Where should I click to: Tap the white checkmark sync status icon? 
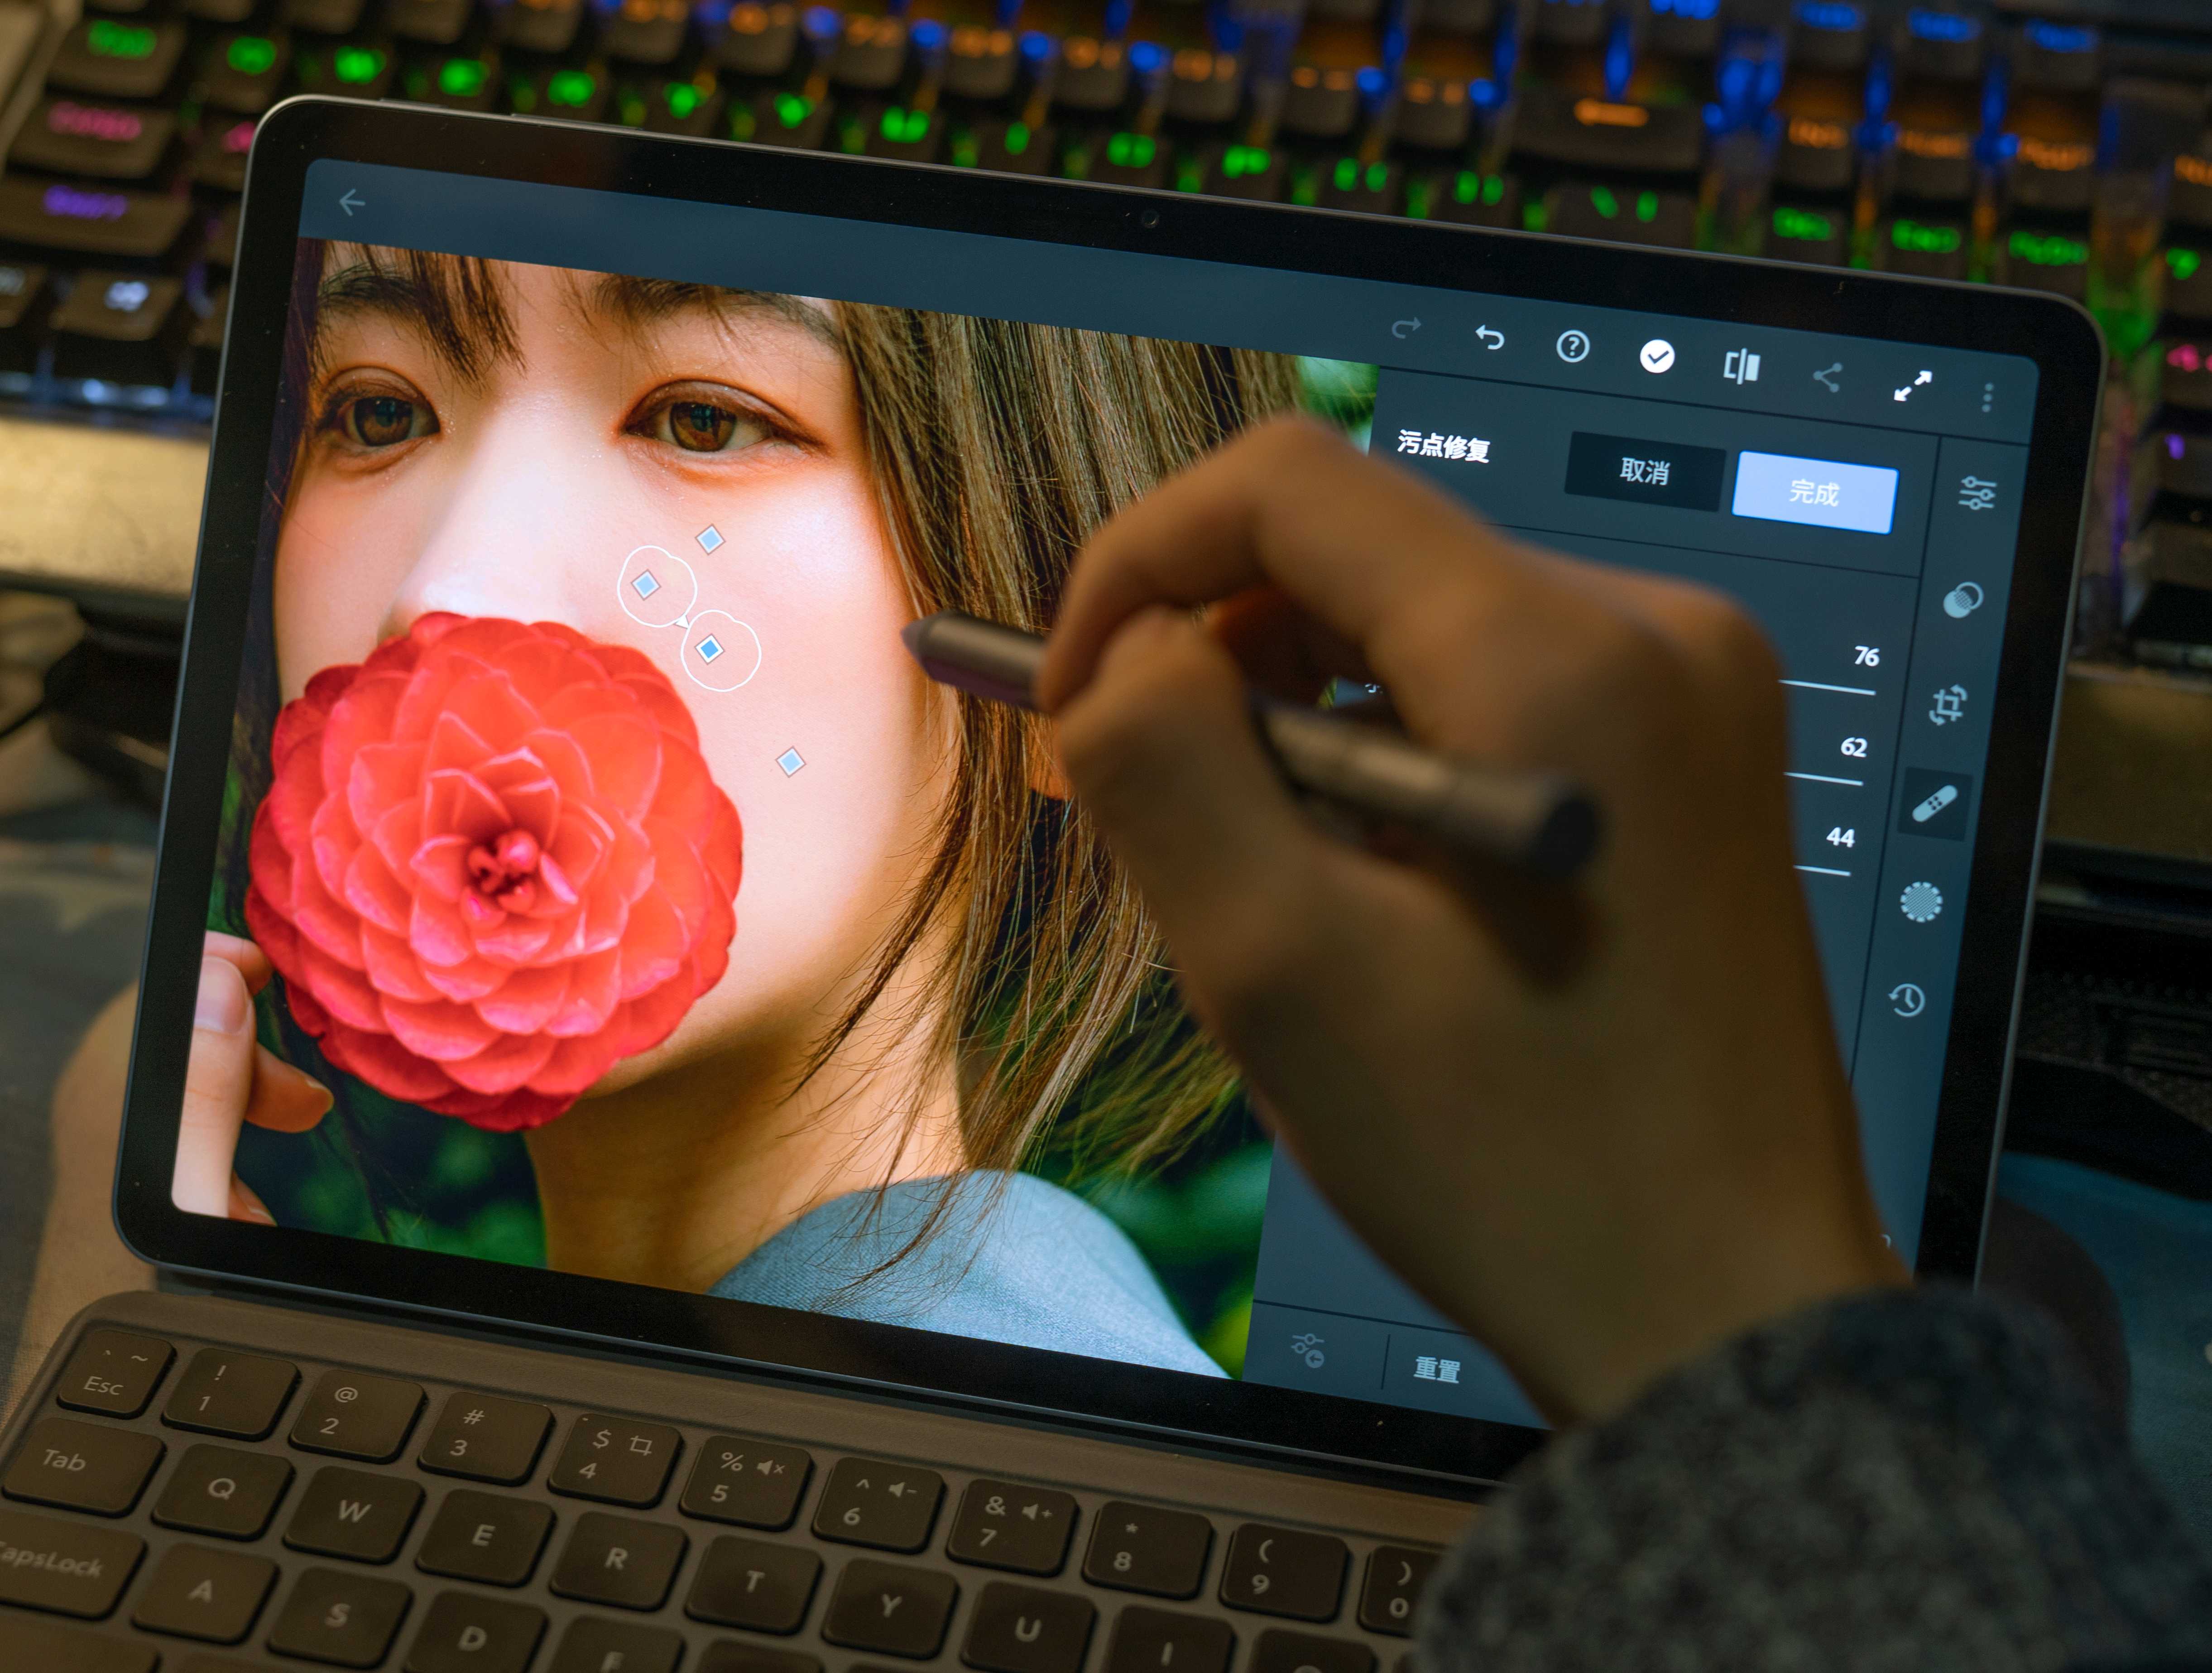click(x=1656, y=357)
